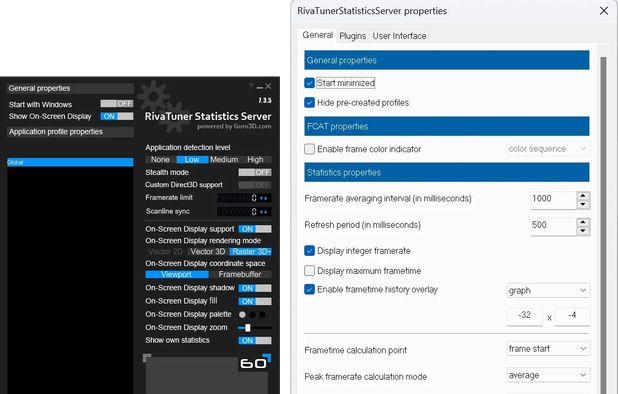This screenshot has width=618, height=394.
Task: Toggle Show own statistics switch
Action: [255, 340]
